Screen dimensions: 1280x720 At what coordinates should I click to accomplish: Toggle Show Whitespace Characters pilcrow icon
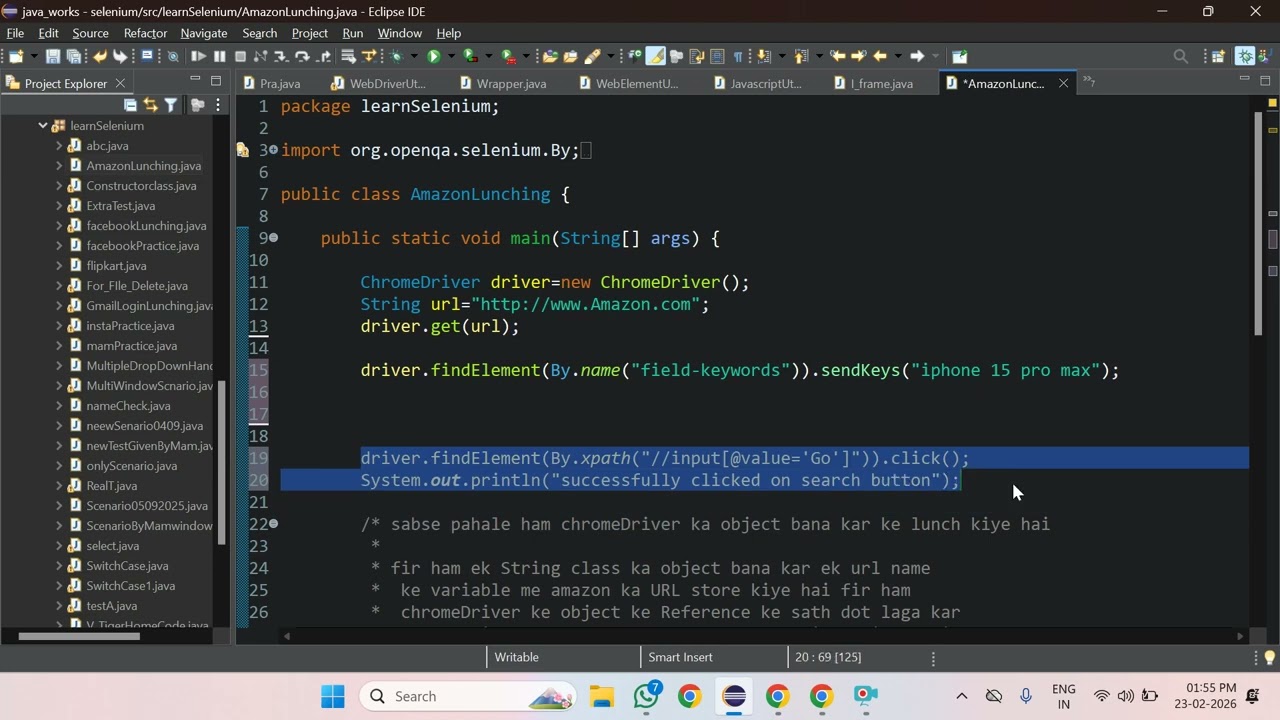[738, 56]
